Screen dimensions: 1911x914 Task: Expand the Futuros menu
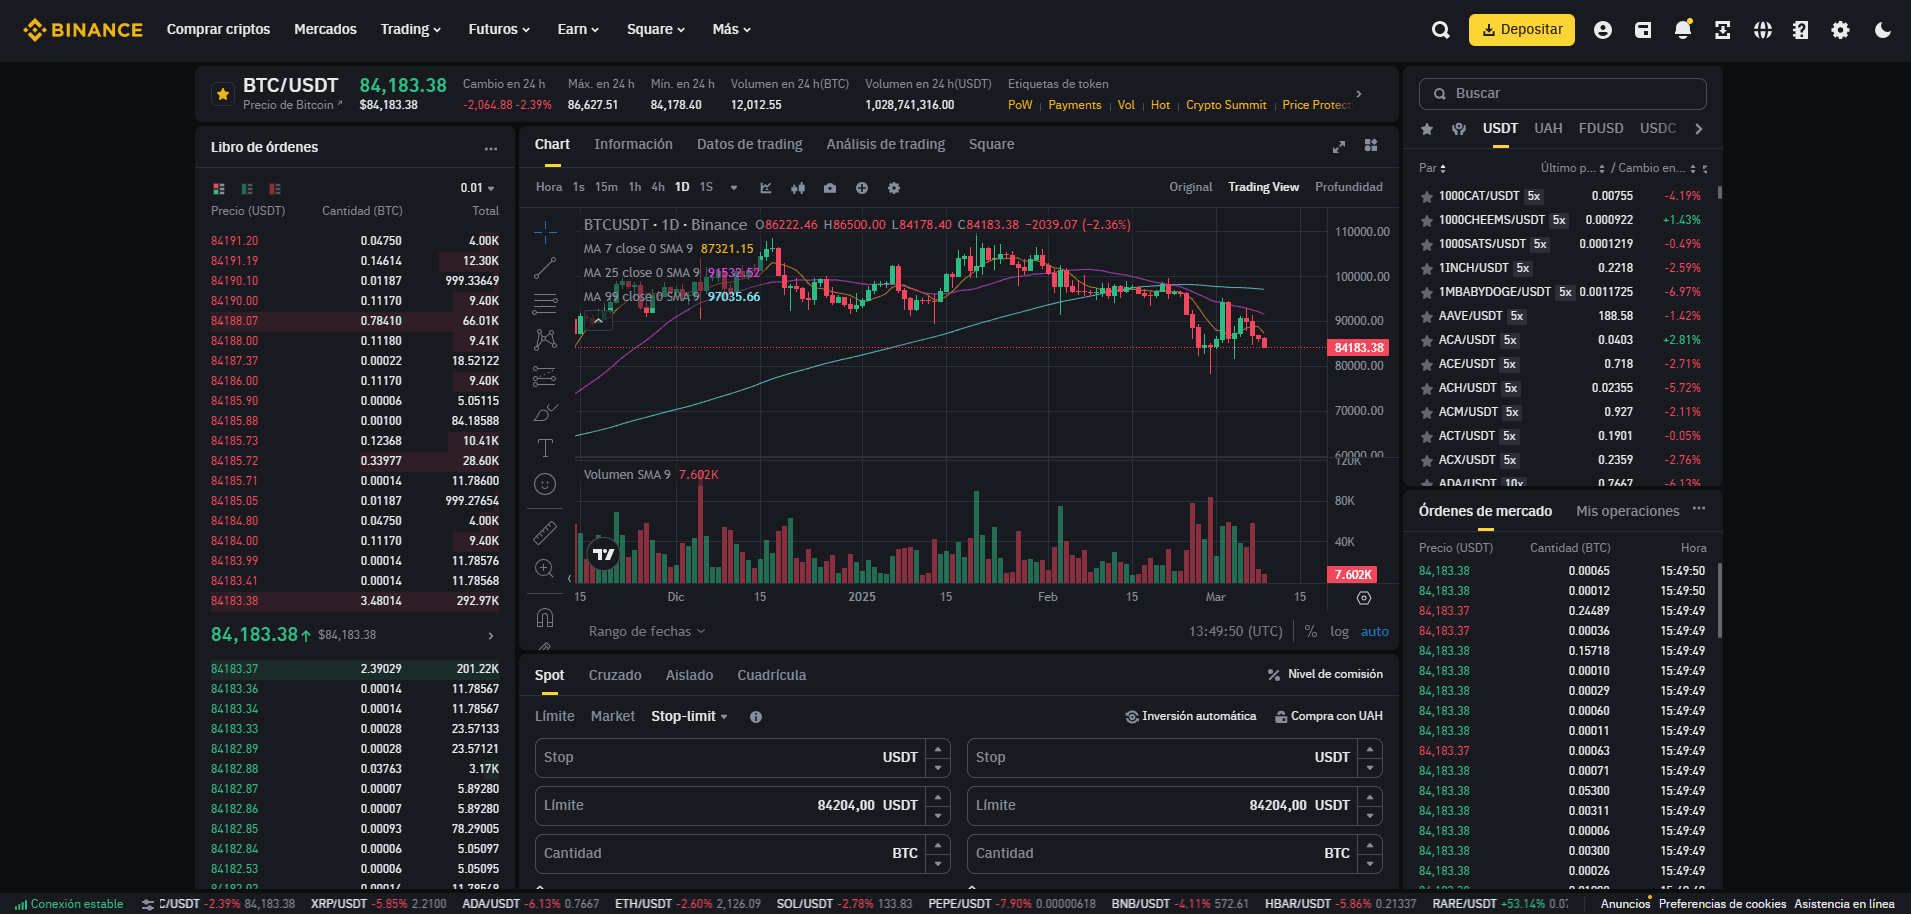coord(499,29)
